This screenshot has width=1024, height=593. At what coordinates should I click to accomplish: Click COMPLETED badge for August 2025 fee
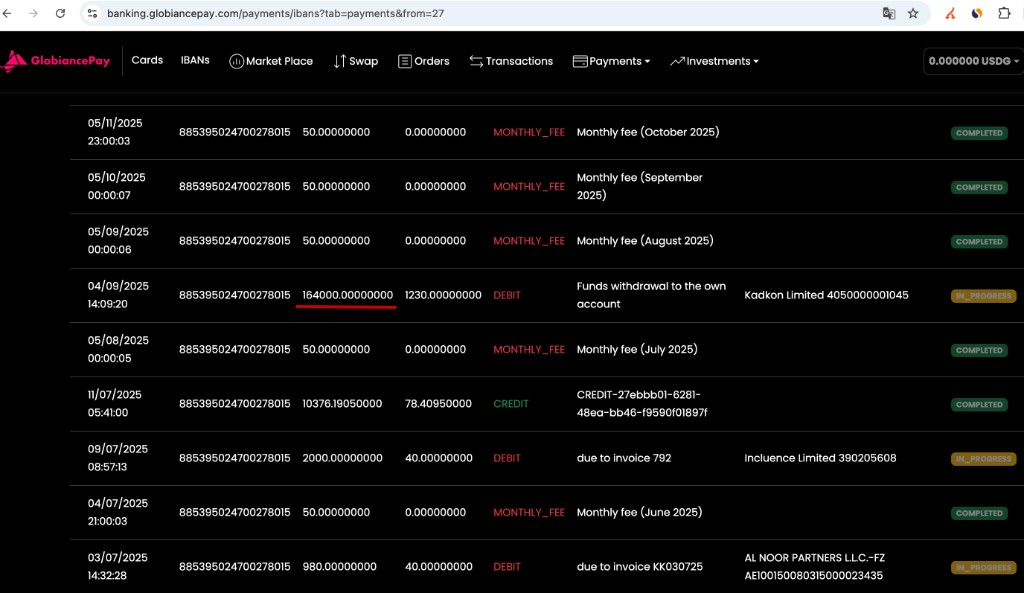pyautogui.click(x=979, y=242)
